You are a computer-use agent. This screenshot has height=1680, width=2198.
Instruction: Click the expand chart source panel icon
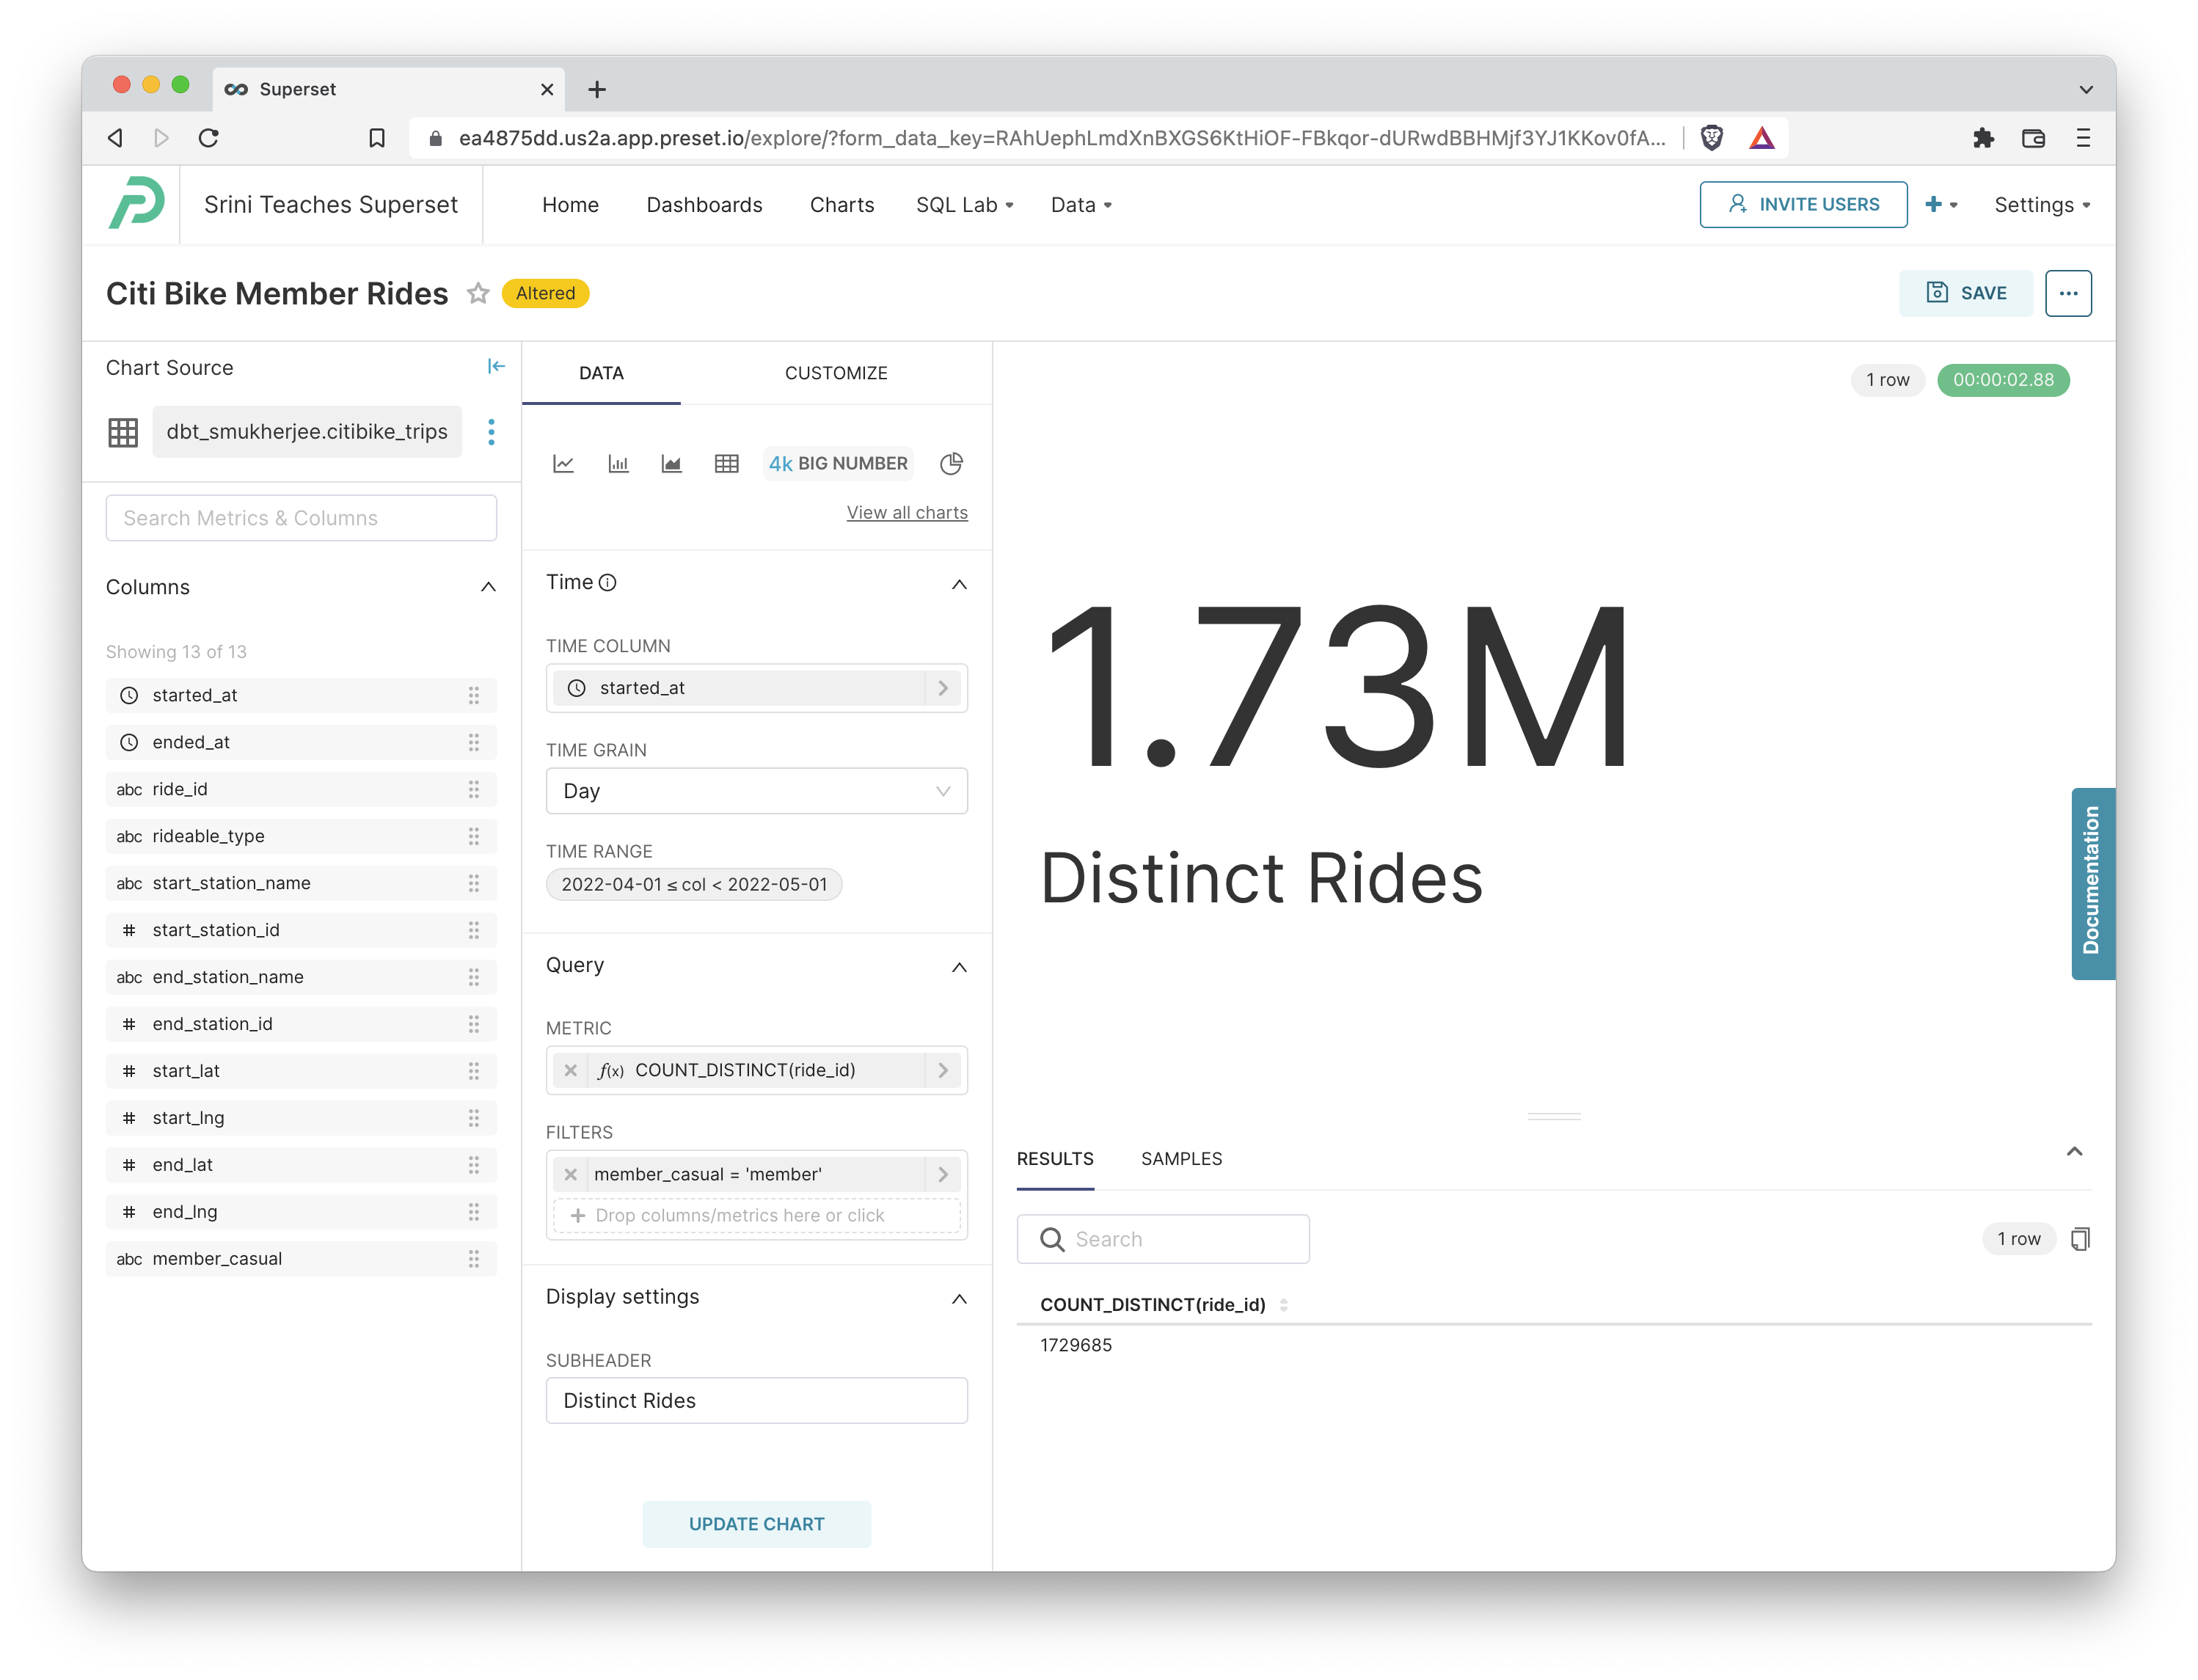pyautogui.click(x=497, y=367)
